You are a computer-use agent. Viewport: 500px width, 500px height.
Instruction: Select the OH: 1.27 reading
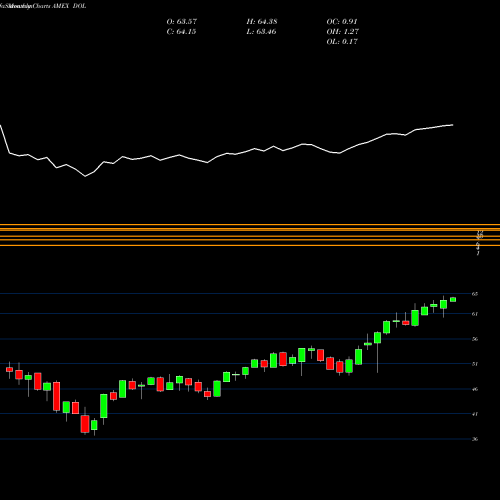[x=343, y=32]
